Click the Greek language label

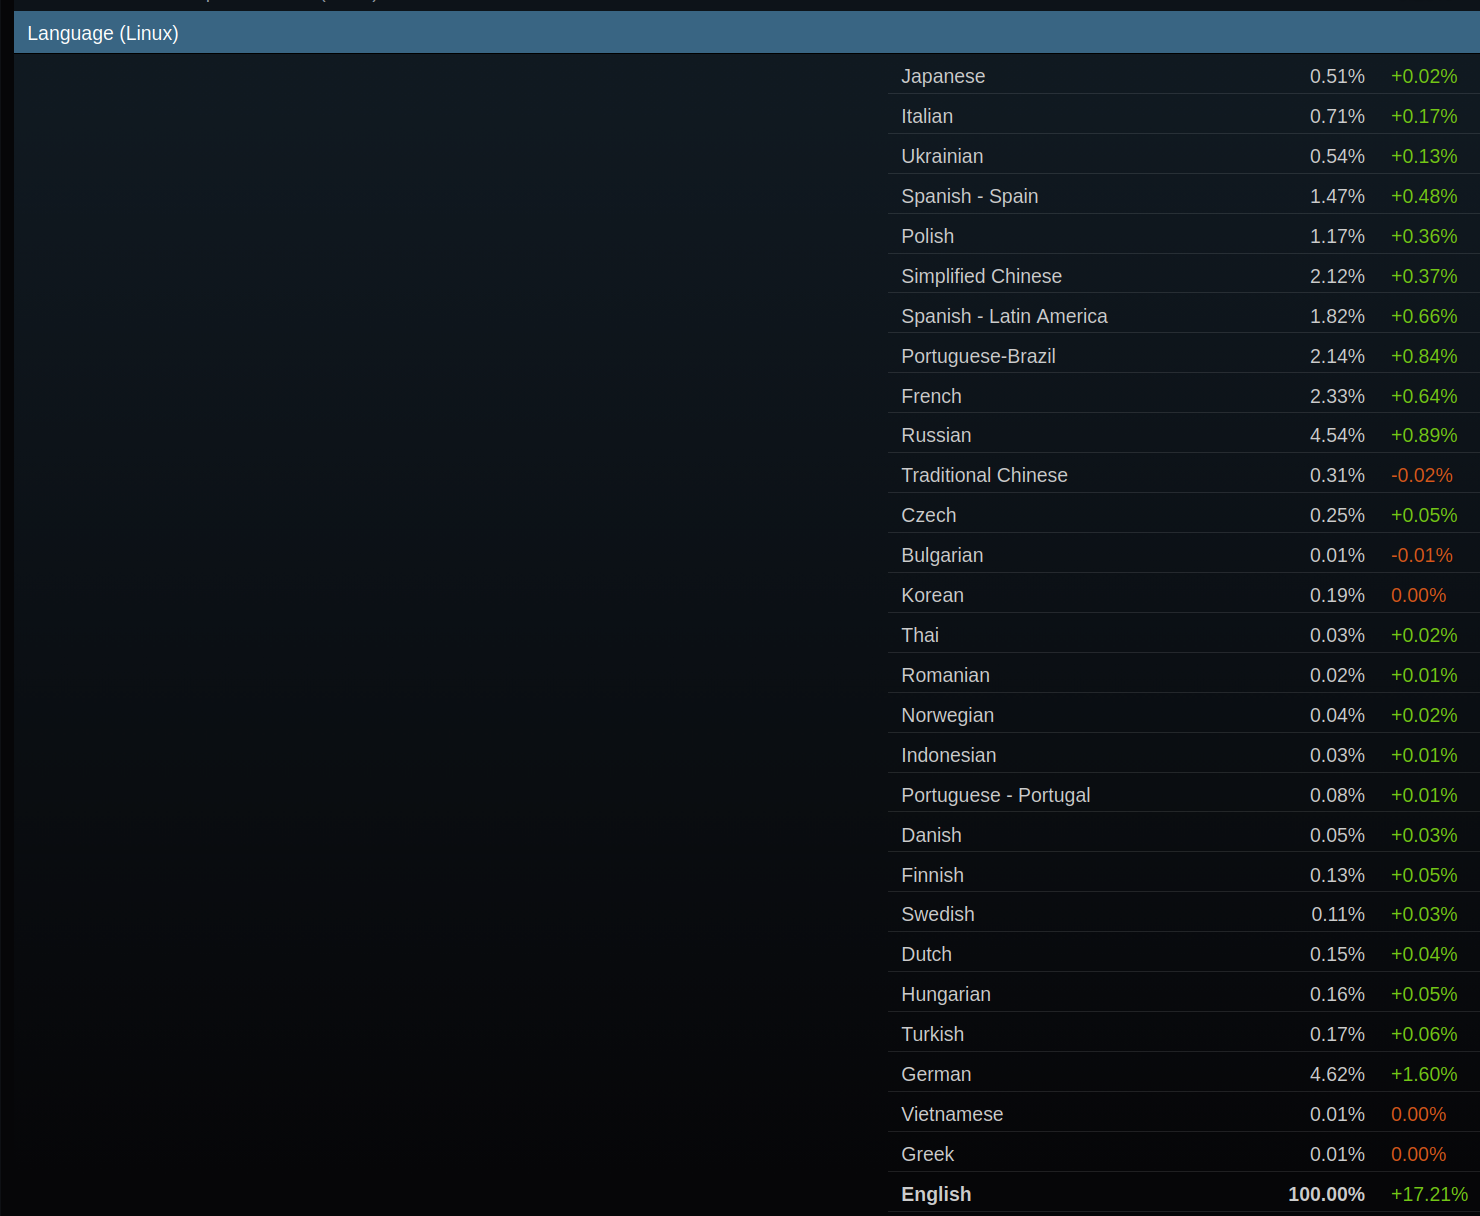coord(928,1154)
